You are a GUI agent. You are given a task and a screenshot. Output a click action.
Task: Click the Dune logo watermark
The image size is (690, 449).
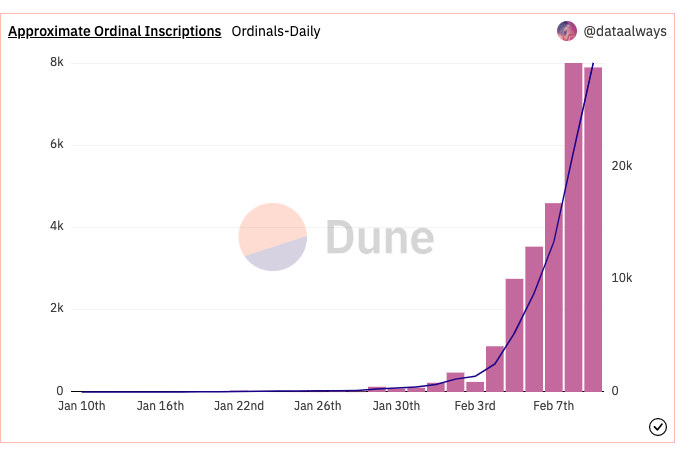(x=337, y=237)
